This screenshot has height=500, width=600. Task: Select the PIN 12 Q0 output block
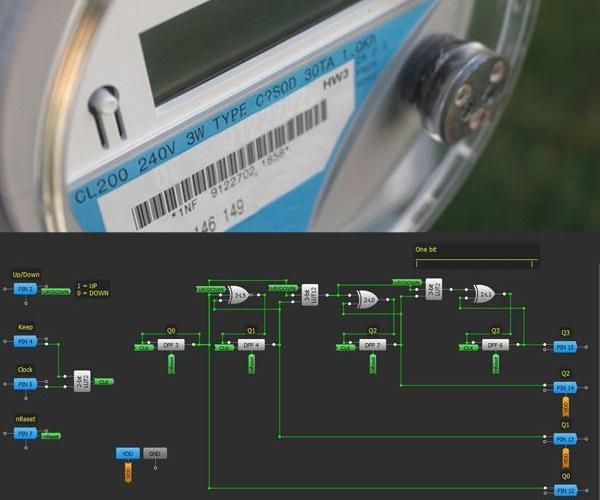pyautogui.click(x=565, y=490)
